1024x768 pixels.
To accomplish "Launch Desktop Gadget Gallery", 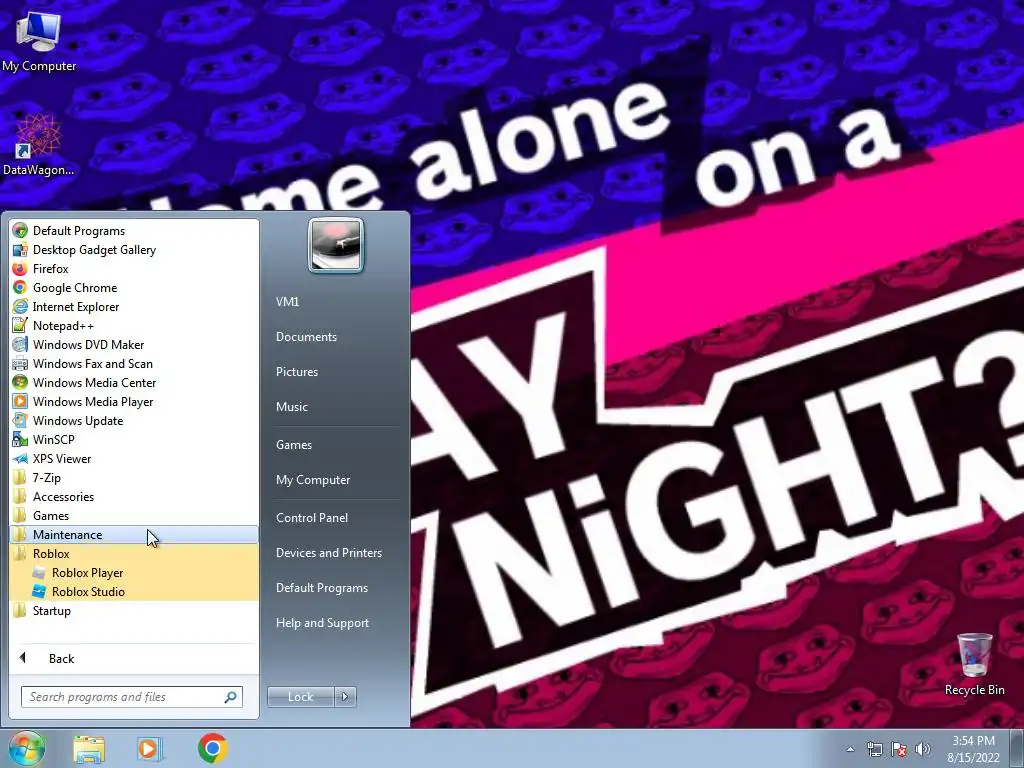I will [x=134, y=249].
